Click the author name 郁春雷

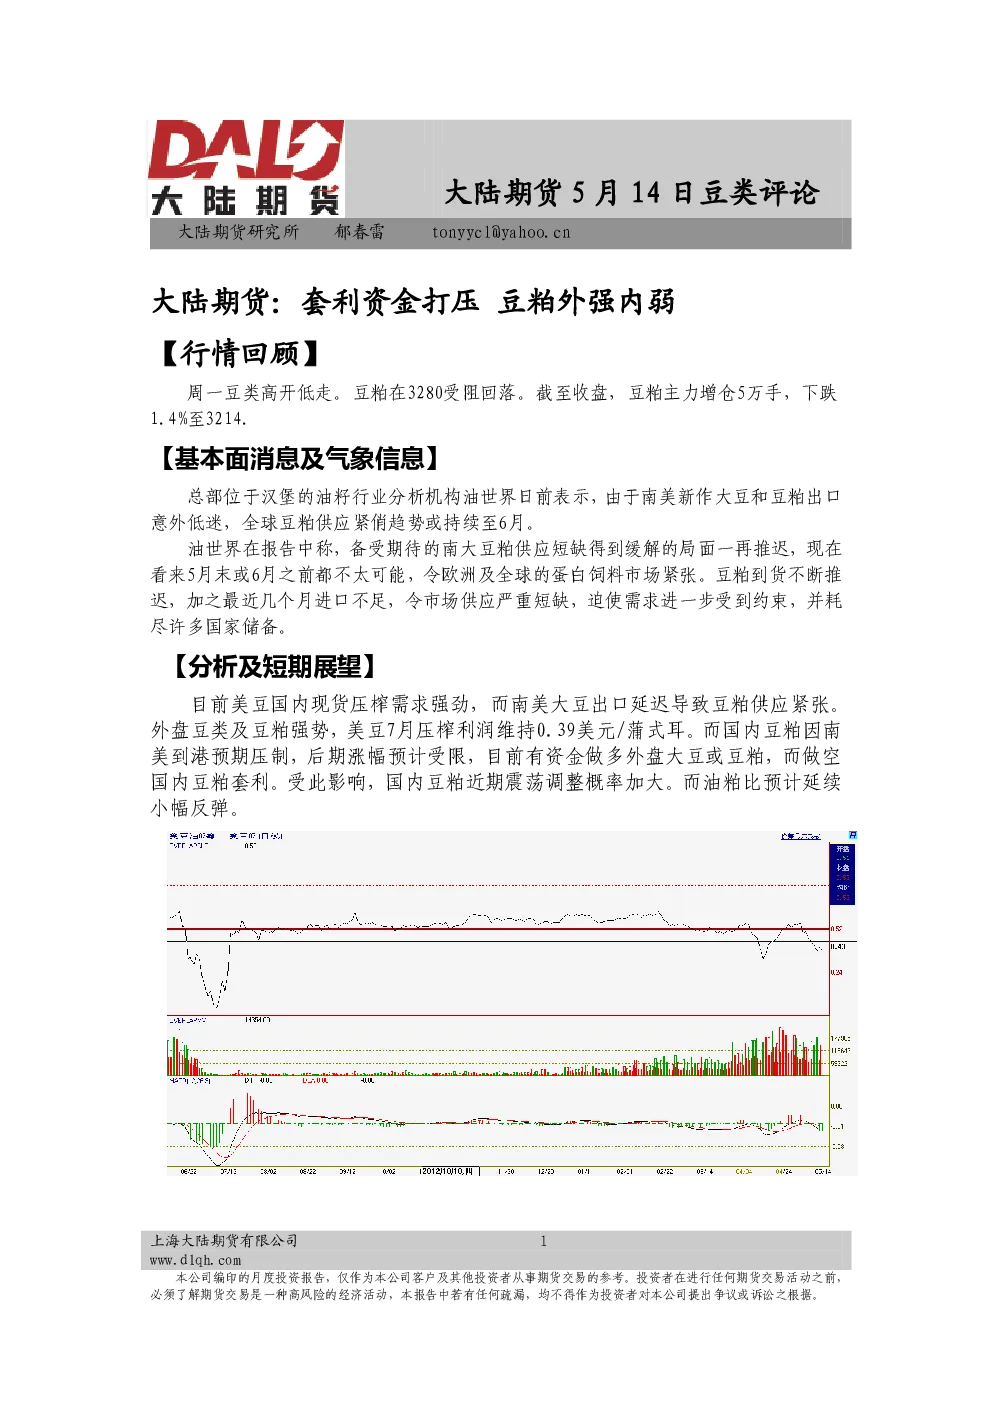point(359,232)
